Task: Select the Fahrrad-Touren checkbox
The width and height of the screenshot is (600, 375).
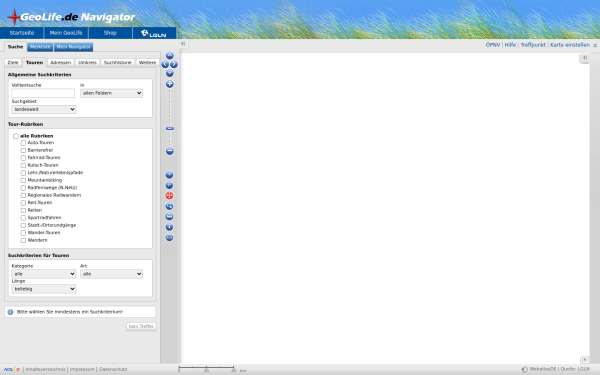Action: (23, 158)
